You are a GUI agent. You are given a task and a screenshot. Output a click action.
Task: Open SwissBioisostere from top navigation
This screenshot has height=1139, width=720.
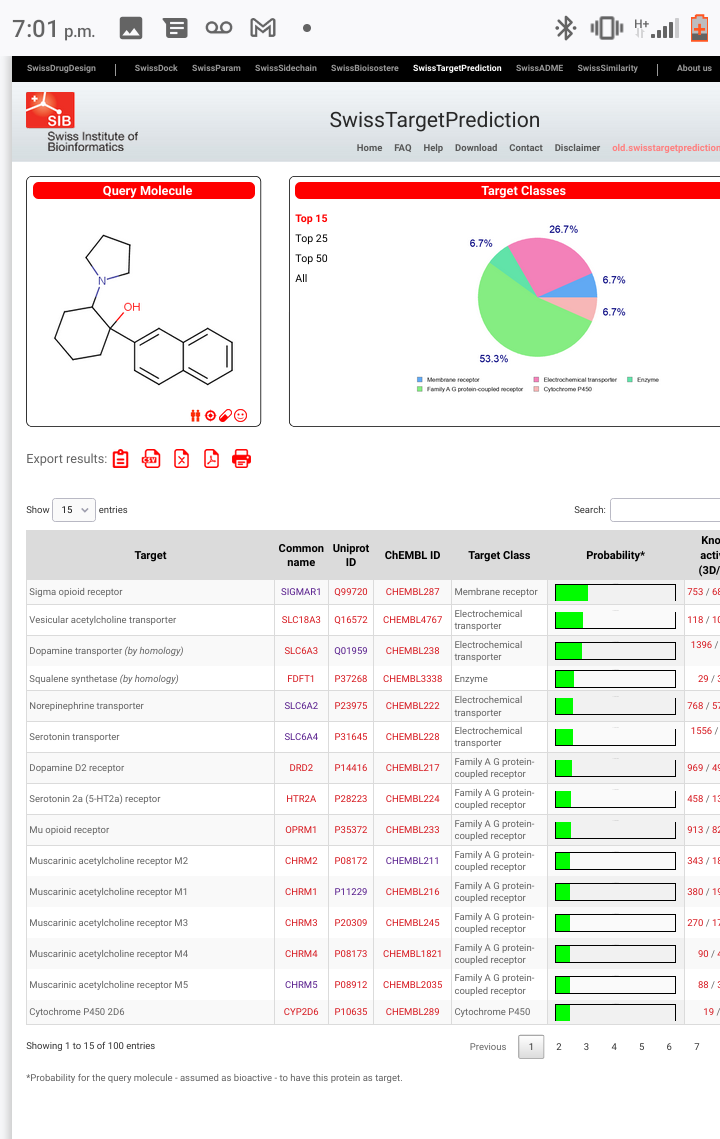click(x=365, y=68)
